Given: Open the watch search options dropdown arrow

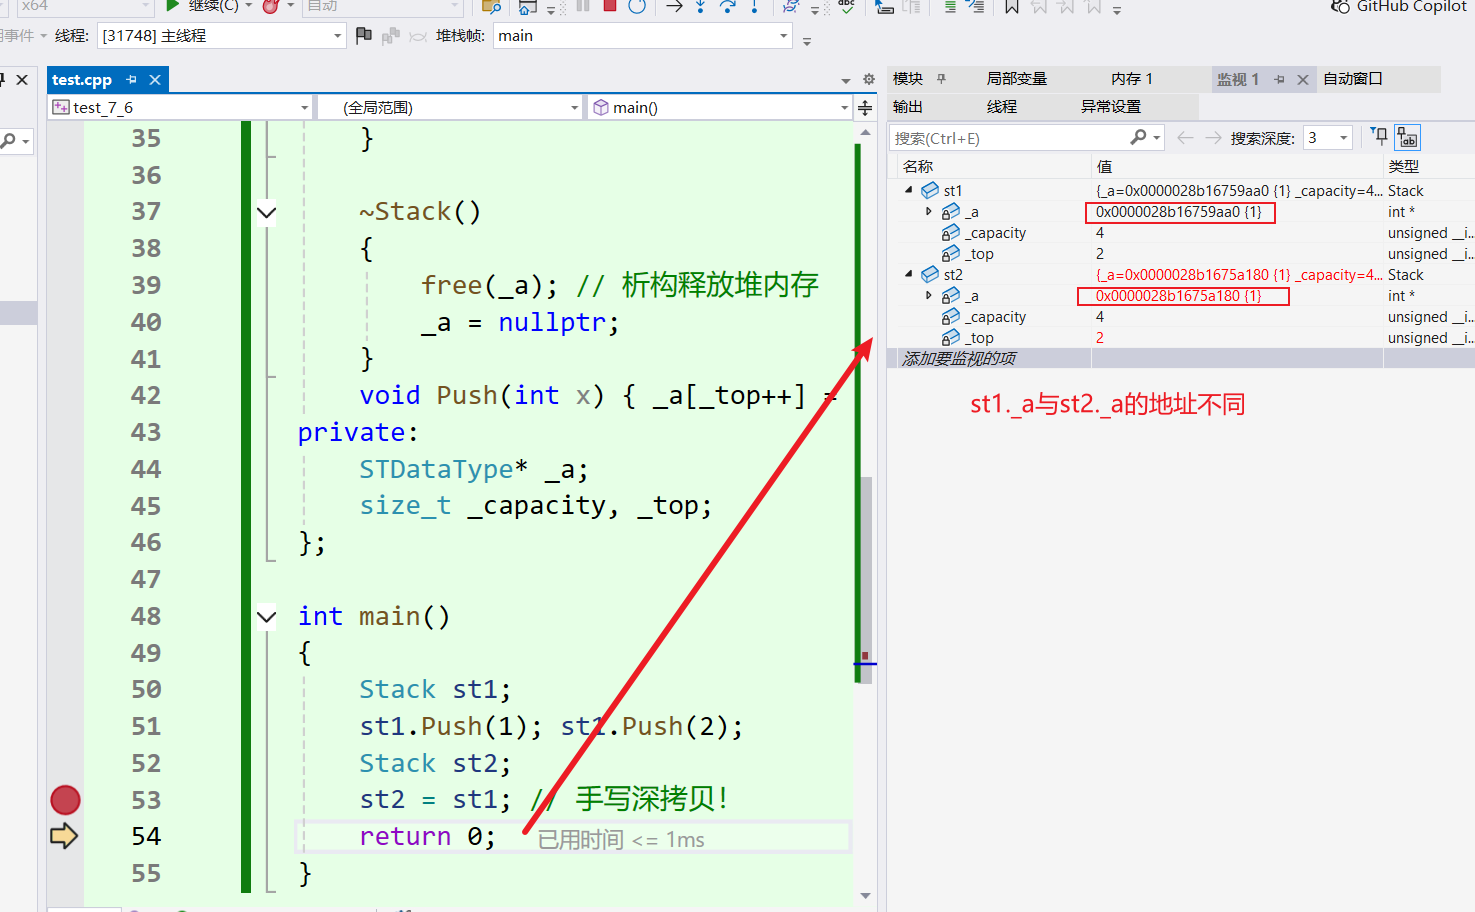Looking at the screenshot, I should coord(1157,138).
